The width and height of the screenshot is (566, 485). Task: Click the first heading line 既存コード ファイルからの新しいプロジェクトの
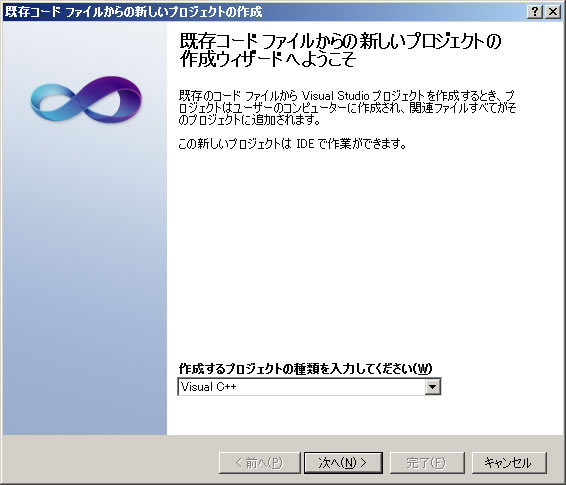pos(340,41)
